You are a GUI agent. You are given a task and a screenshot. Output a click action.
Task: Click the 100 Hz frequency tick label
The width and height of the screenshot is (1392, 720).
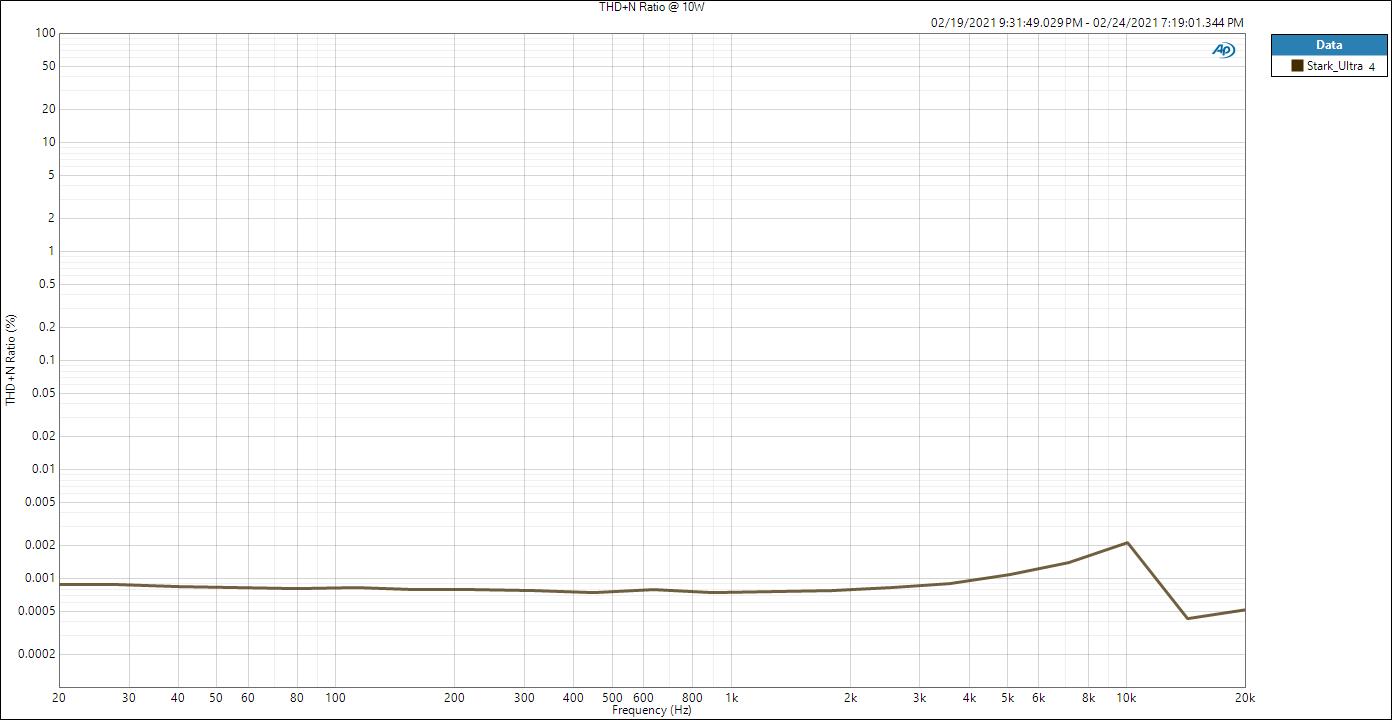pyautogui.click(x=336, y=698)
